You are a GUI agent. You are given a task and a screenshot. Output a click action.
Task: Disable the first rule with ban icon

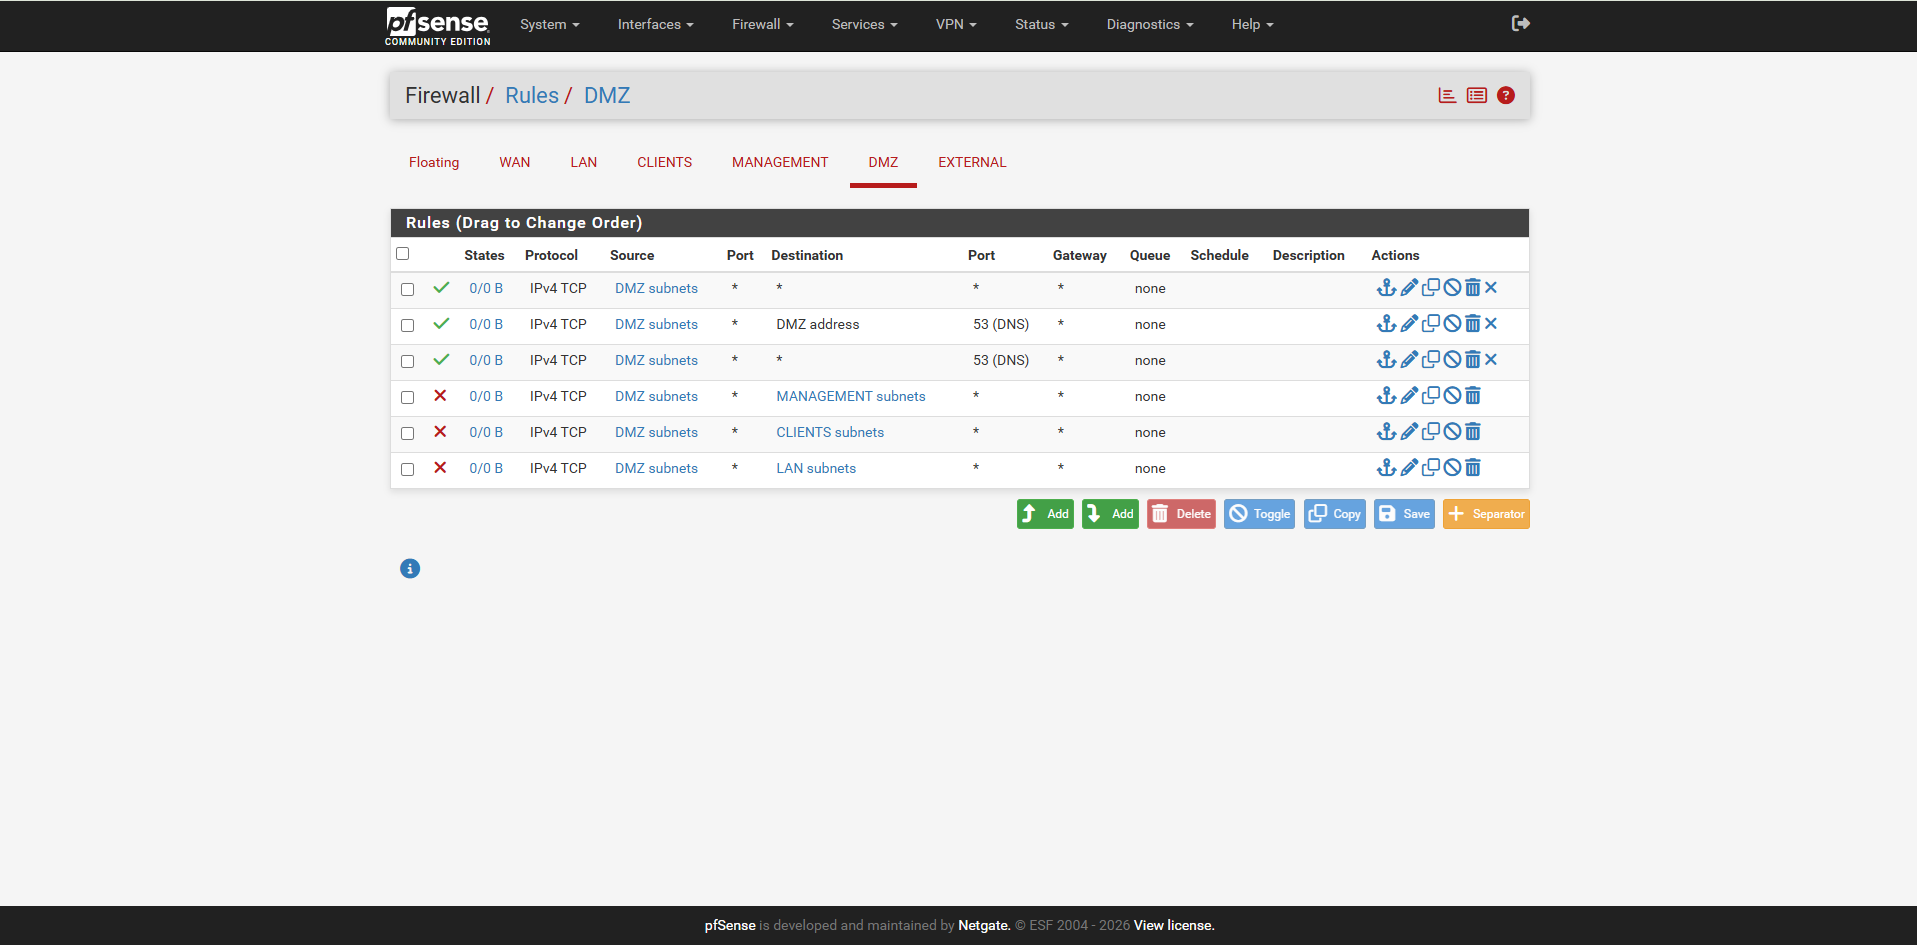point(1452,288)
